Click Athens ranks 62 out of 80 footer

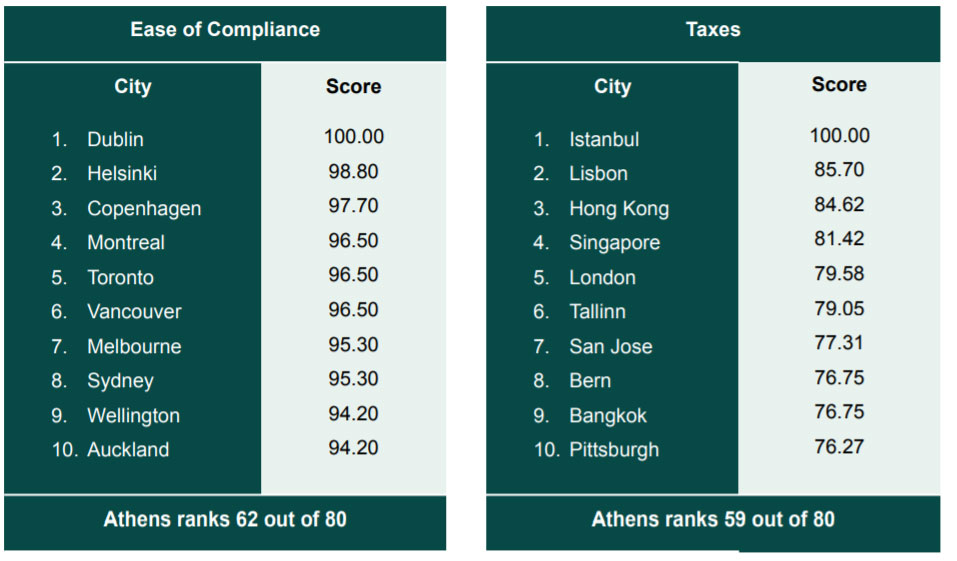225,519
